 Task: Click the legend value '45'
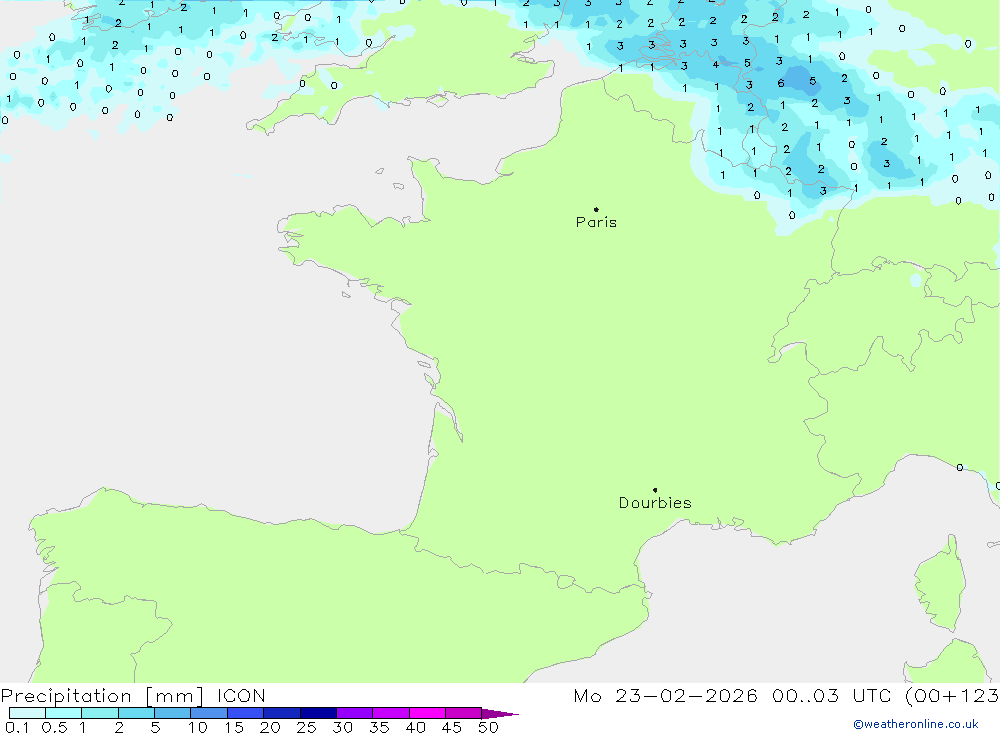pos(452,727)
